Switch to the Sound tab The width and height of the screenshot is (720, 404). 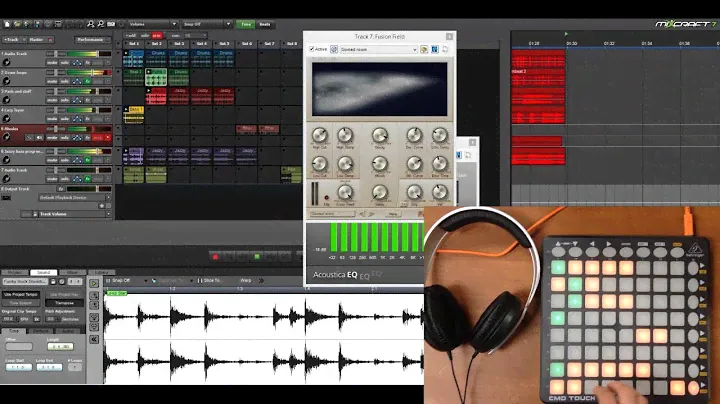pos(44,272)
